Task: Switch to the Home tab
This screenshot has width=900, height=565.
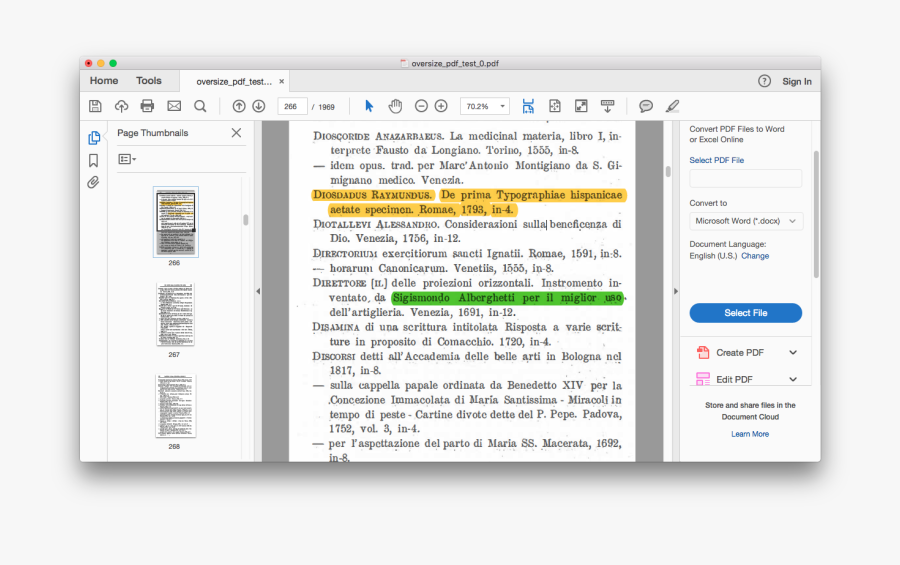Action: point(104,81)
